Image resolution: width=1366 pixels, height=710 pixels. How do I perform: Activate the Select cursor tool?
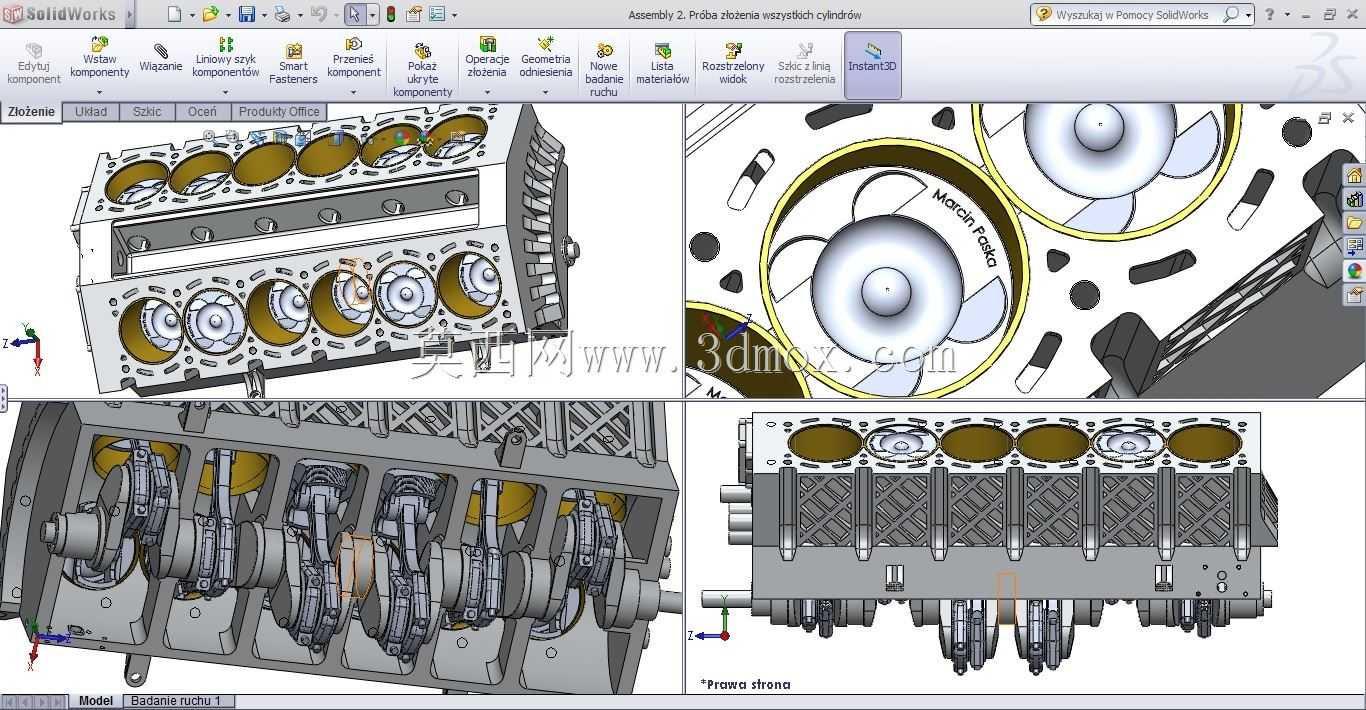354,14
